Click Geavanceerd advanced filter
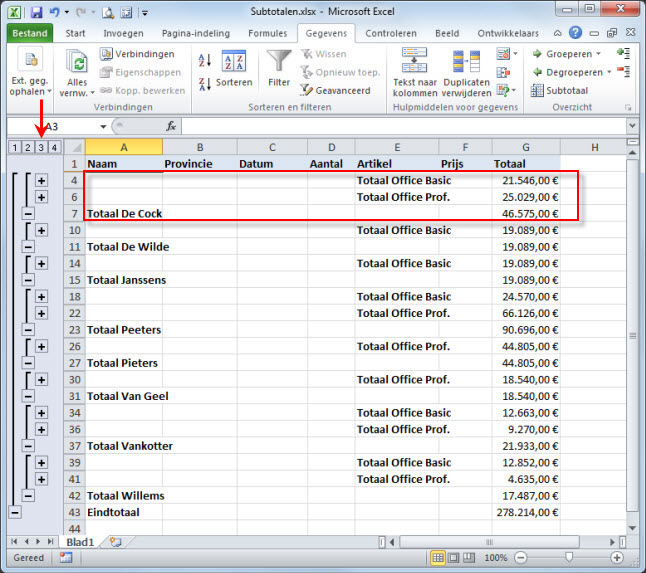The image size is (646, 573). tap(335, 90)
